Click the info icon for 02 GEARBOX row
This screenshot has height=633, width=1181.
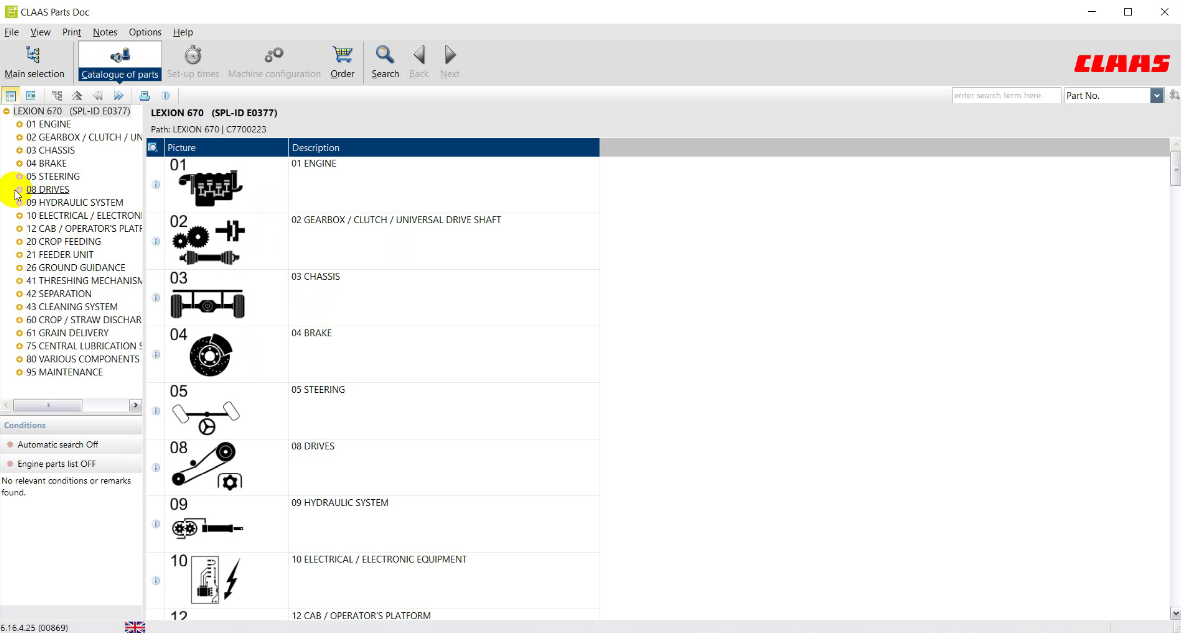[x=156, y=241]
